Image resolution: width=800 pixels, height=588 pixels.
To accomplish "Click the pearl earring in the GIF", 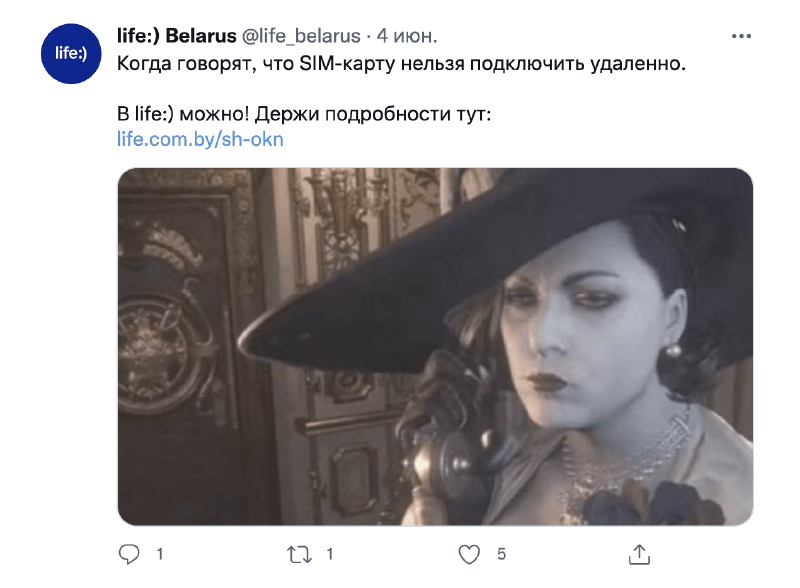I will click(673, 351).
